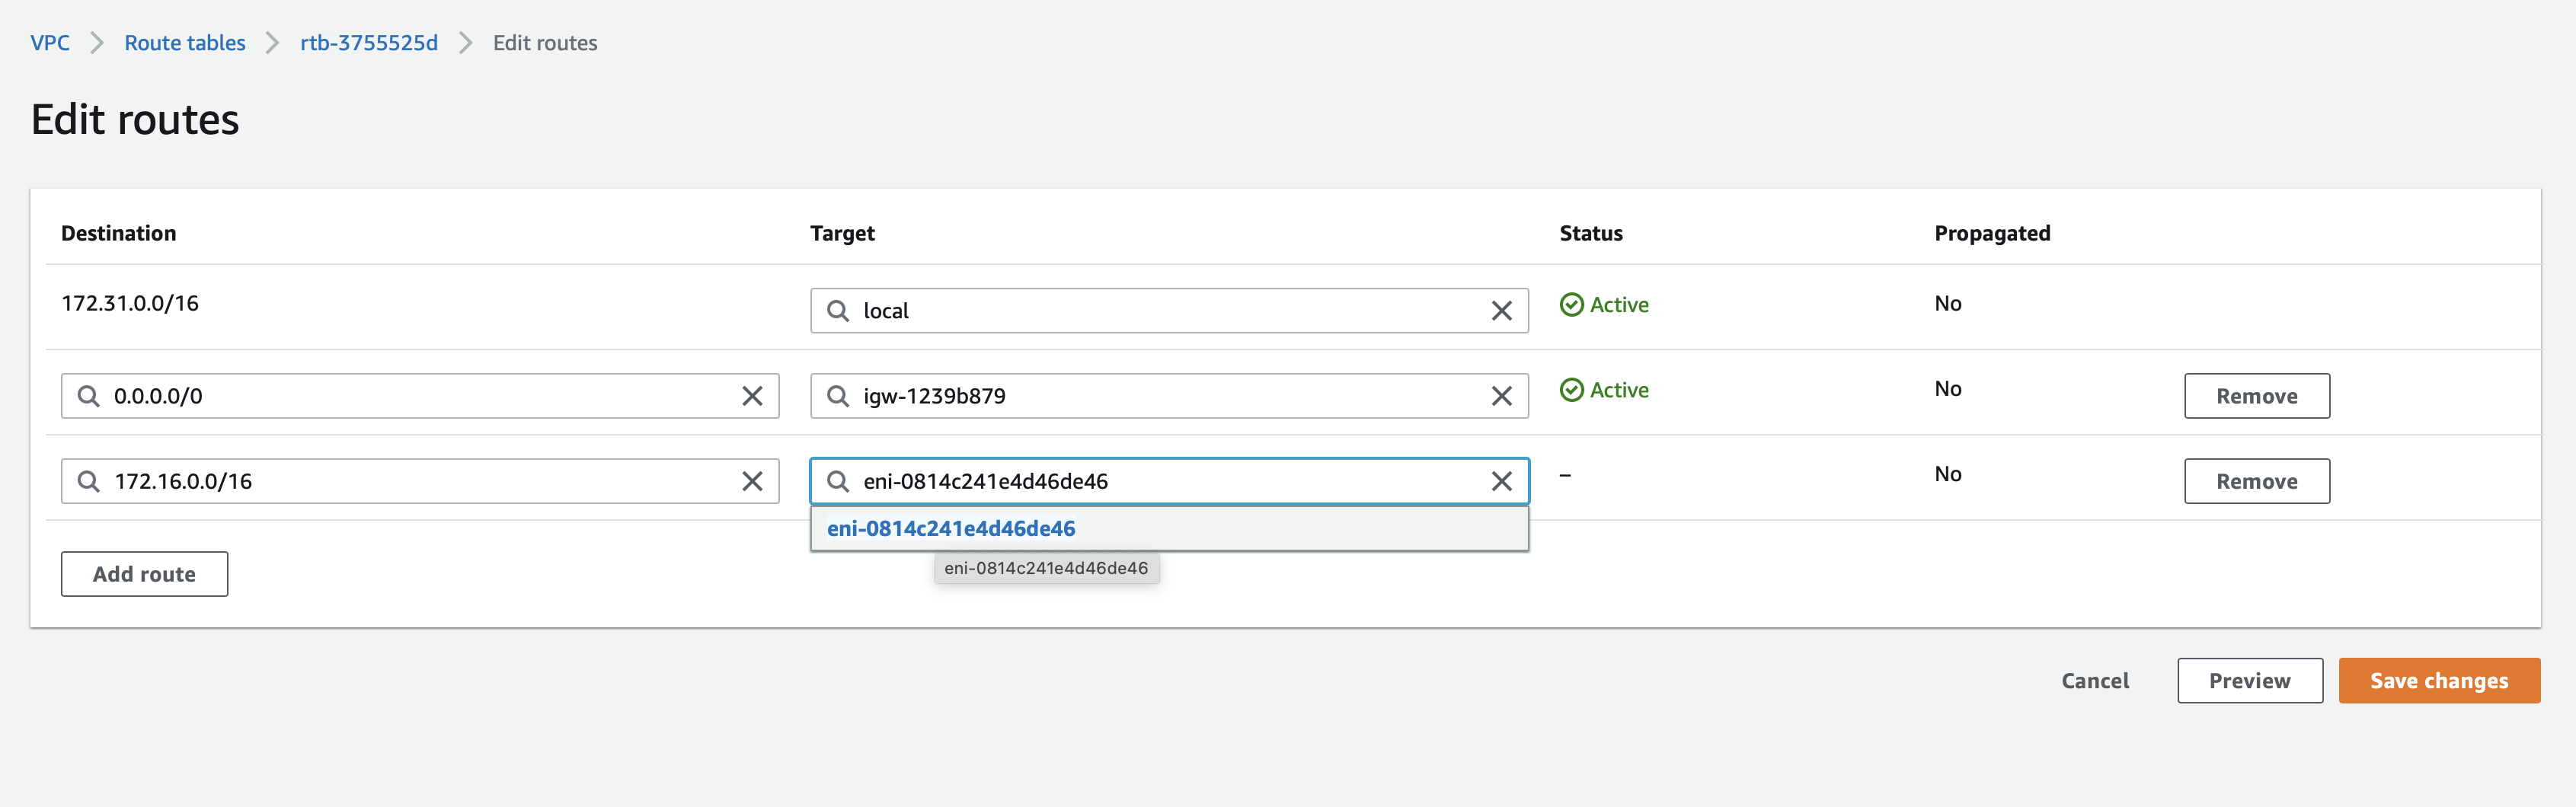Remove the 172.16.0.0/16 route
Viewport: 2576px width, 807px height.
pyautogui.click(x=2256, y=481)
